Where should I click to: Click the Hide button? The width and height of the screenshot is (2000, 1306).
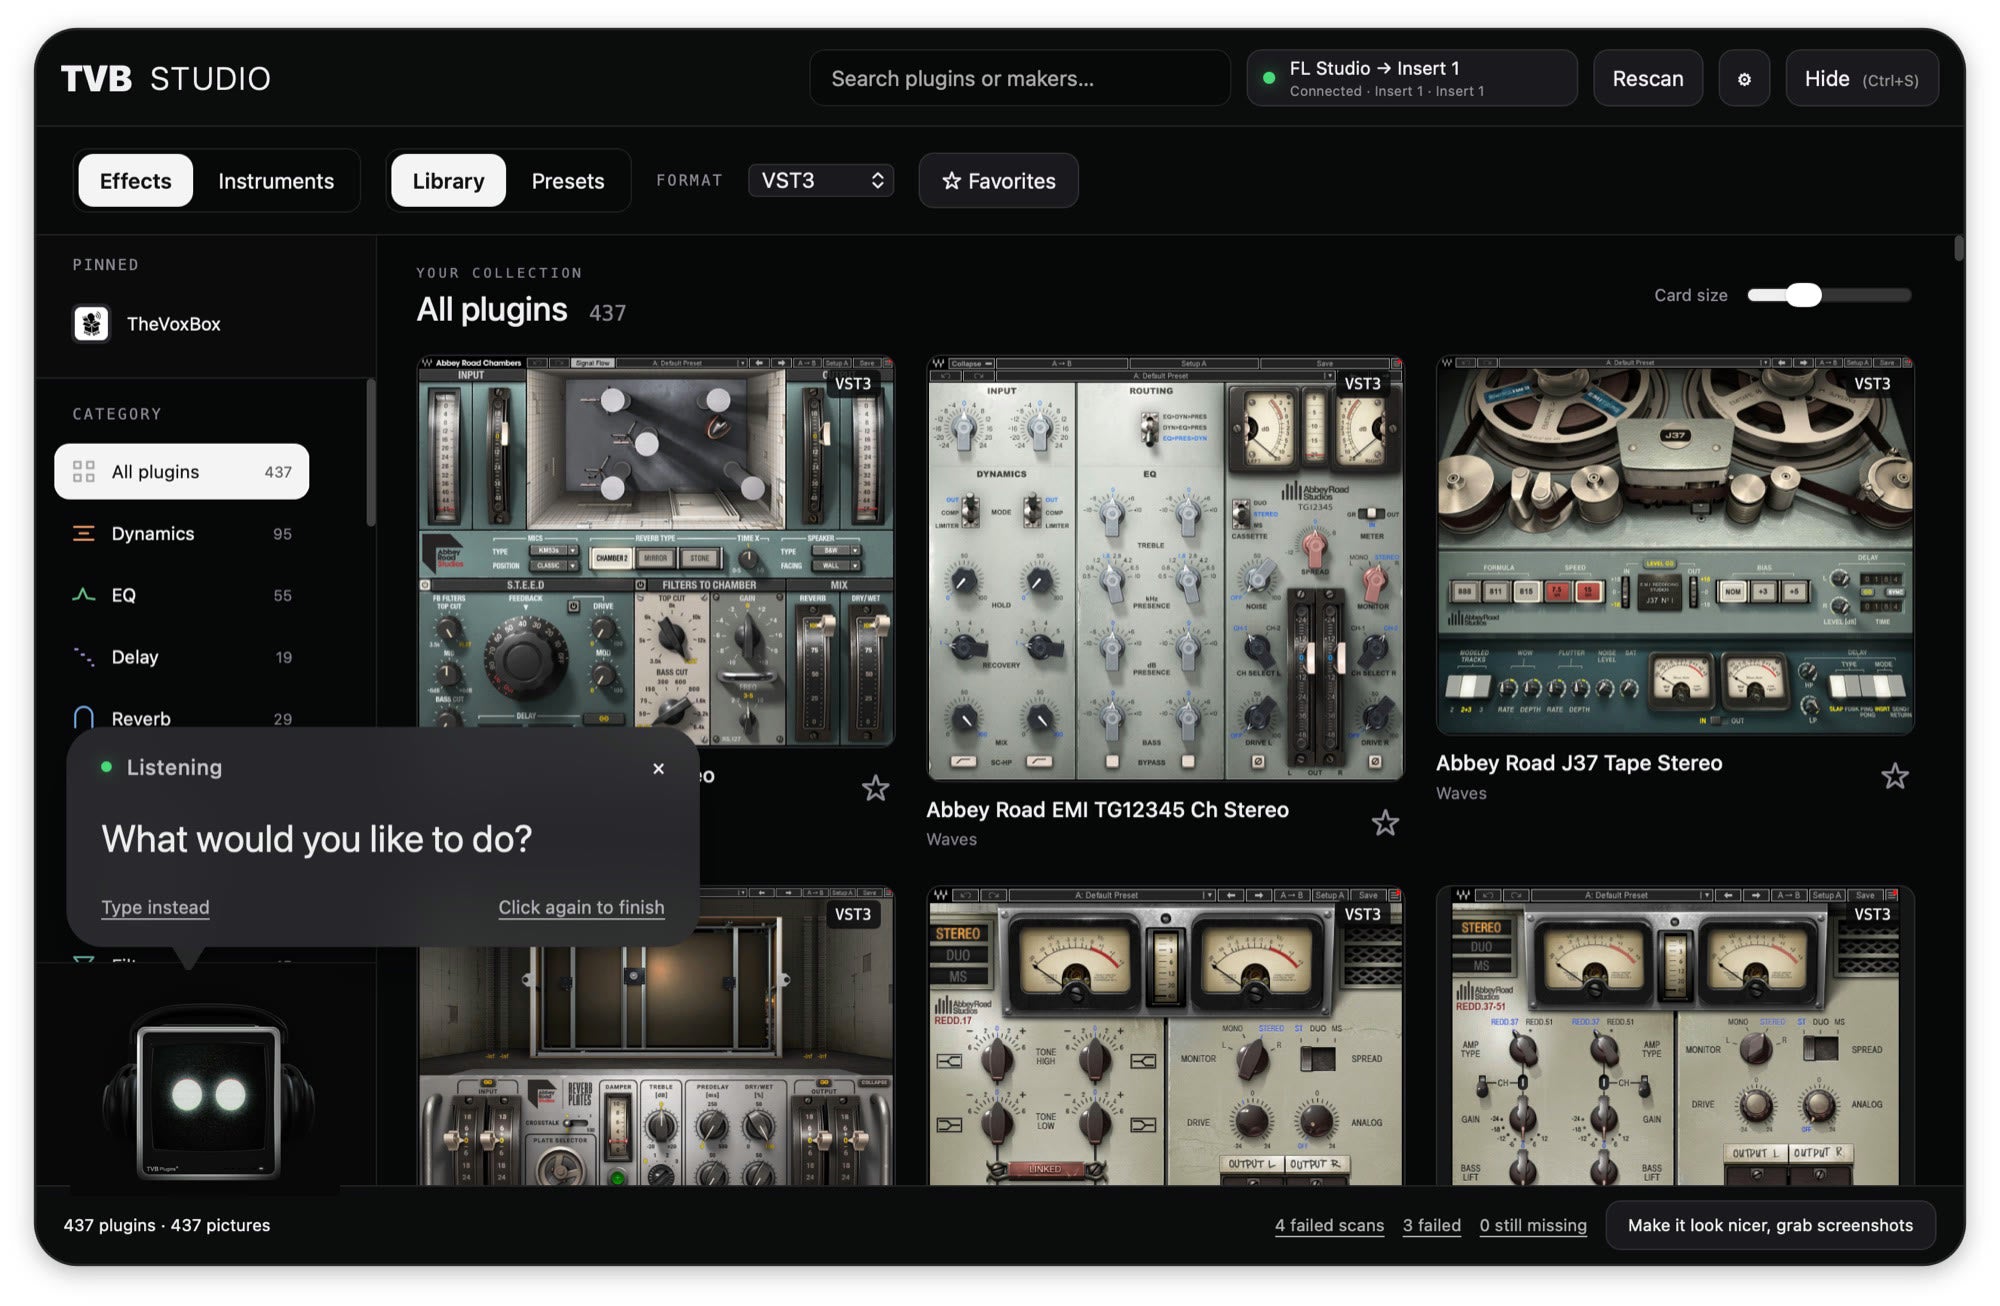[x=1862, y=79]
